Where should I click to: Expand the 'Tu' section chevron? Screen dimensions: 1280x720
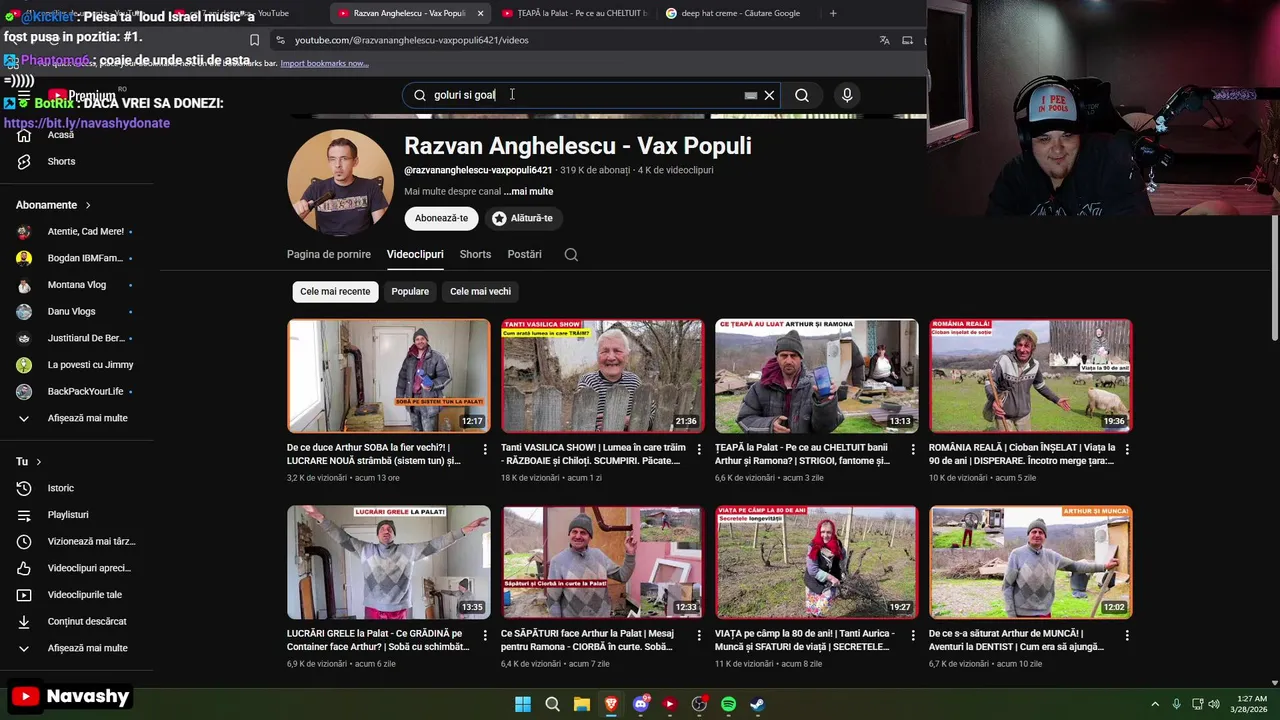(39, 462)
